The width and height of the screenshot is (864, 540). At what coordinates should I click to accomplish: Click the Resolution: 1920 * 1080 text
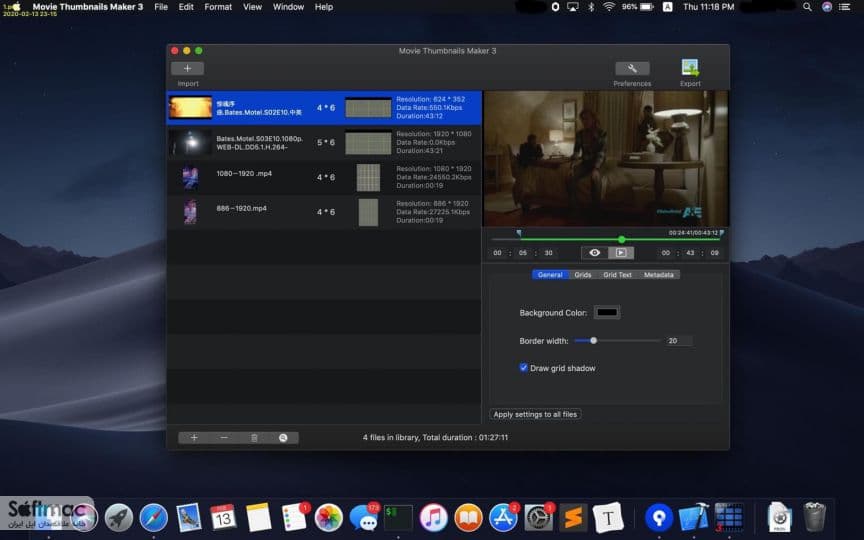point(434,134)
